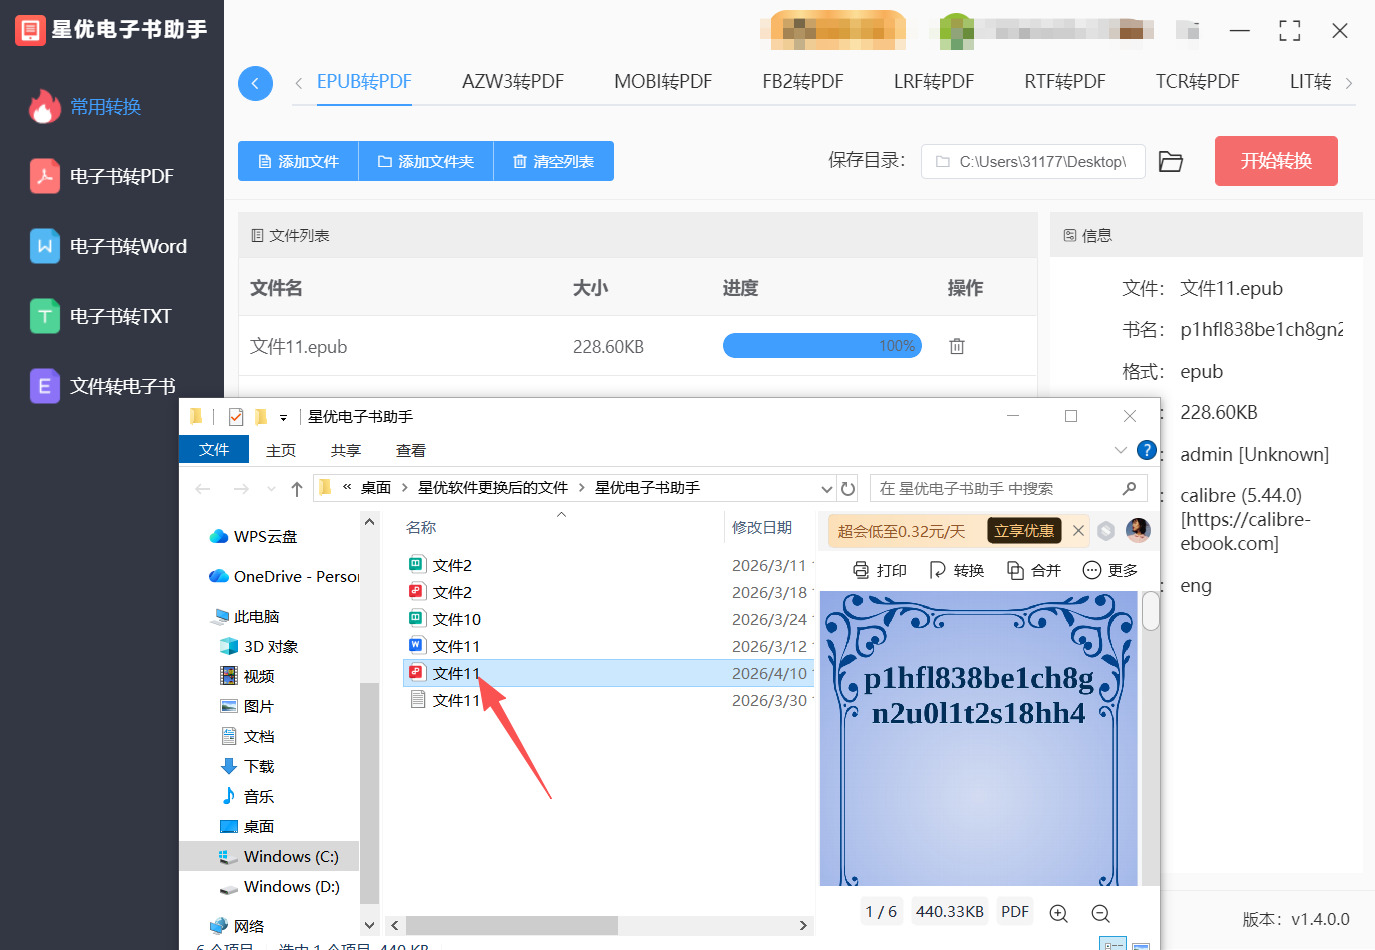Click the Explorer refresh icon
Viewport: 1375px width, 950px height.
[848, 489]
